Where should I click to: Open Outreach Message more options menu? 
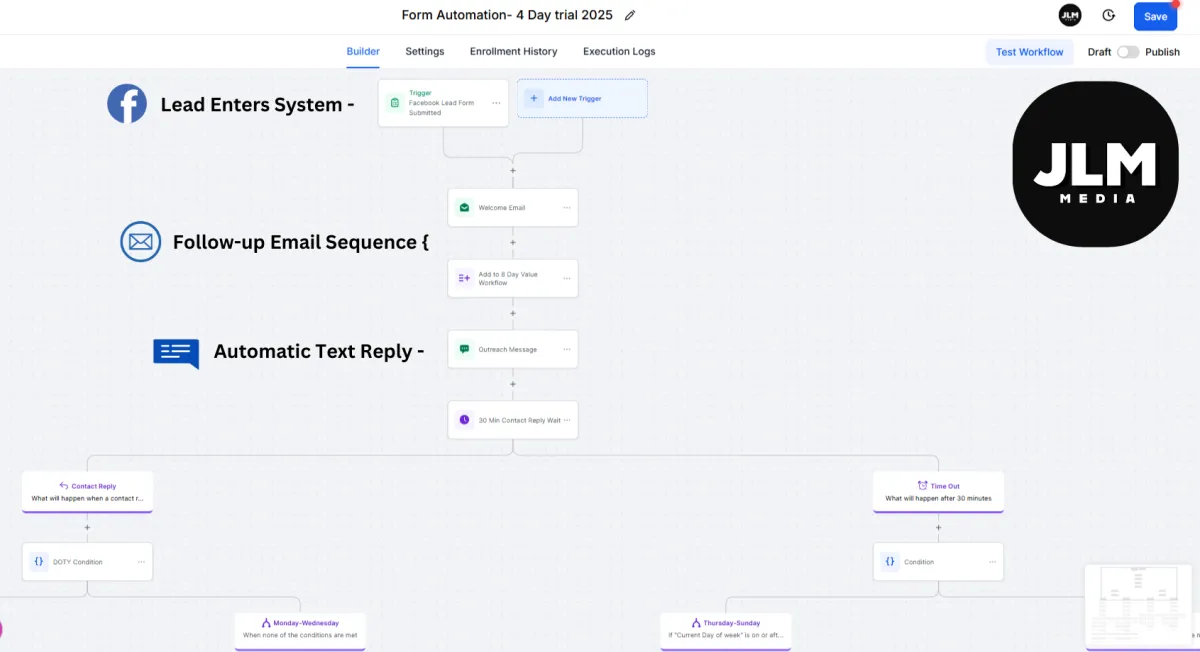(567, 349)
